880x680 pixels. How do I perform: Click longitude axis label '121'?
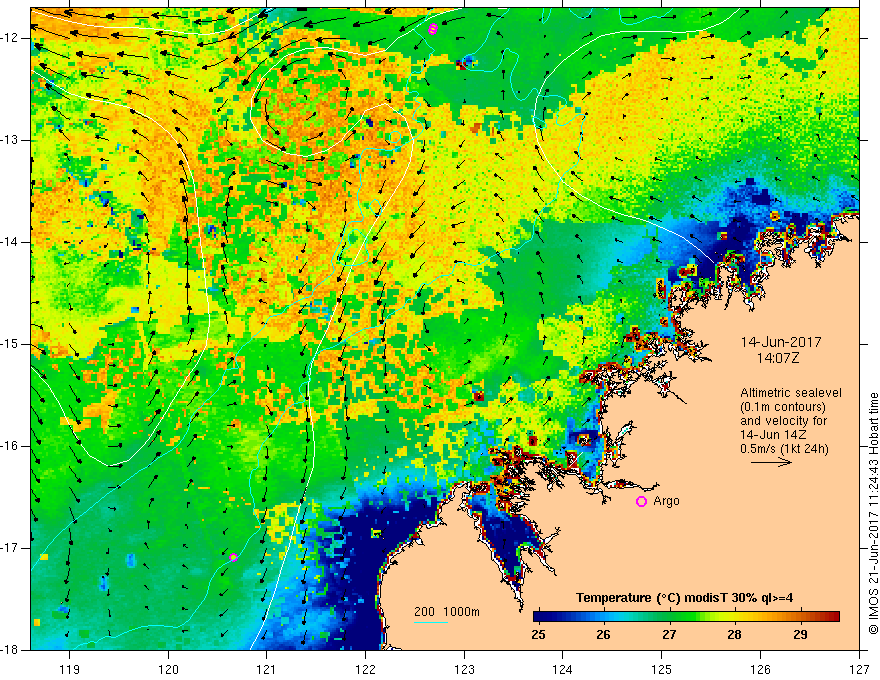(267, 669)
